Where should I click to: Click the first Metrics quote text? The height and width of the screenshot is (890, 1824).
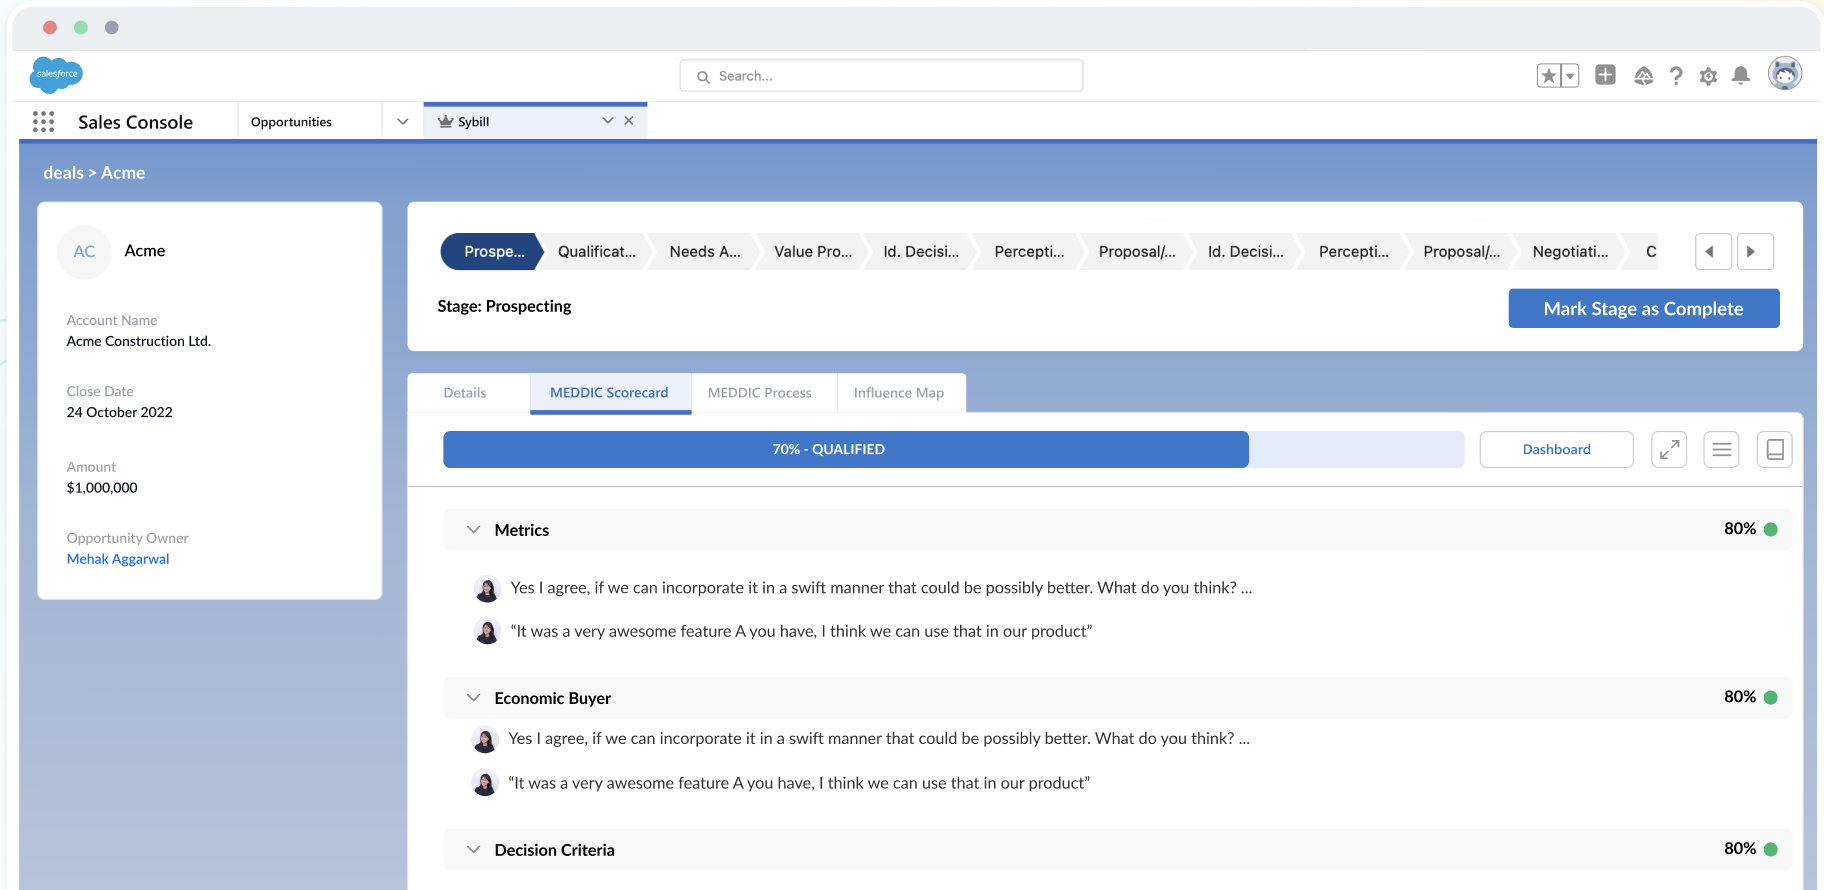(x=881, y=588)
